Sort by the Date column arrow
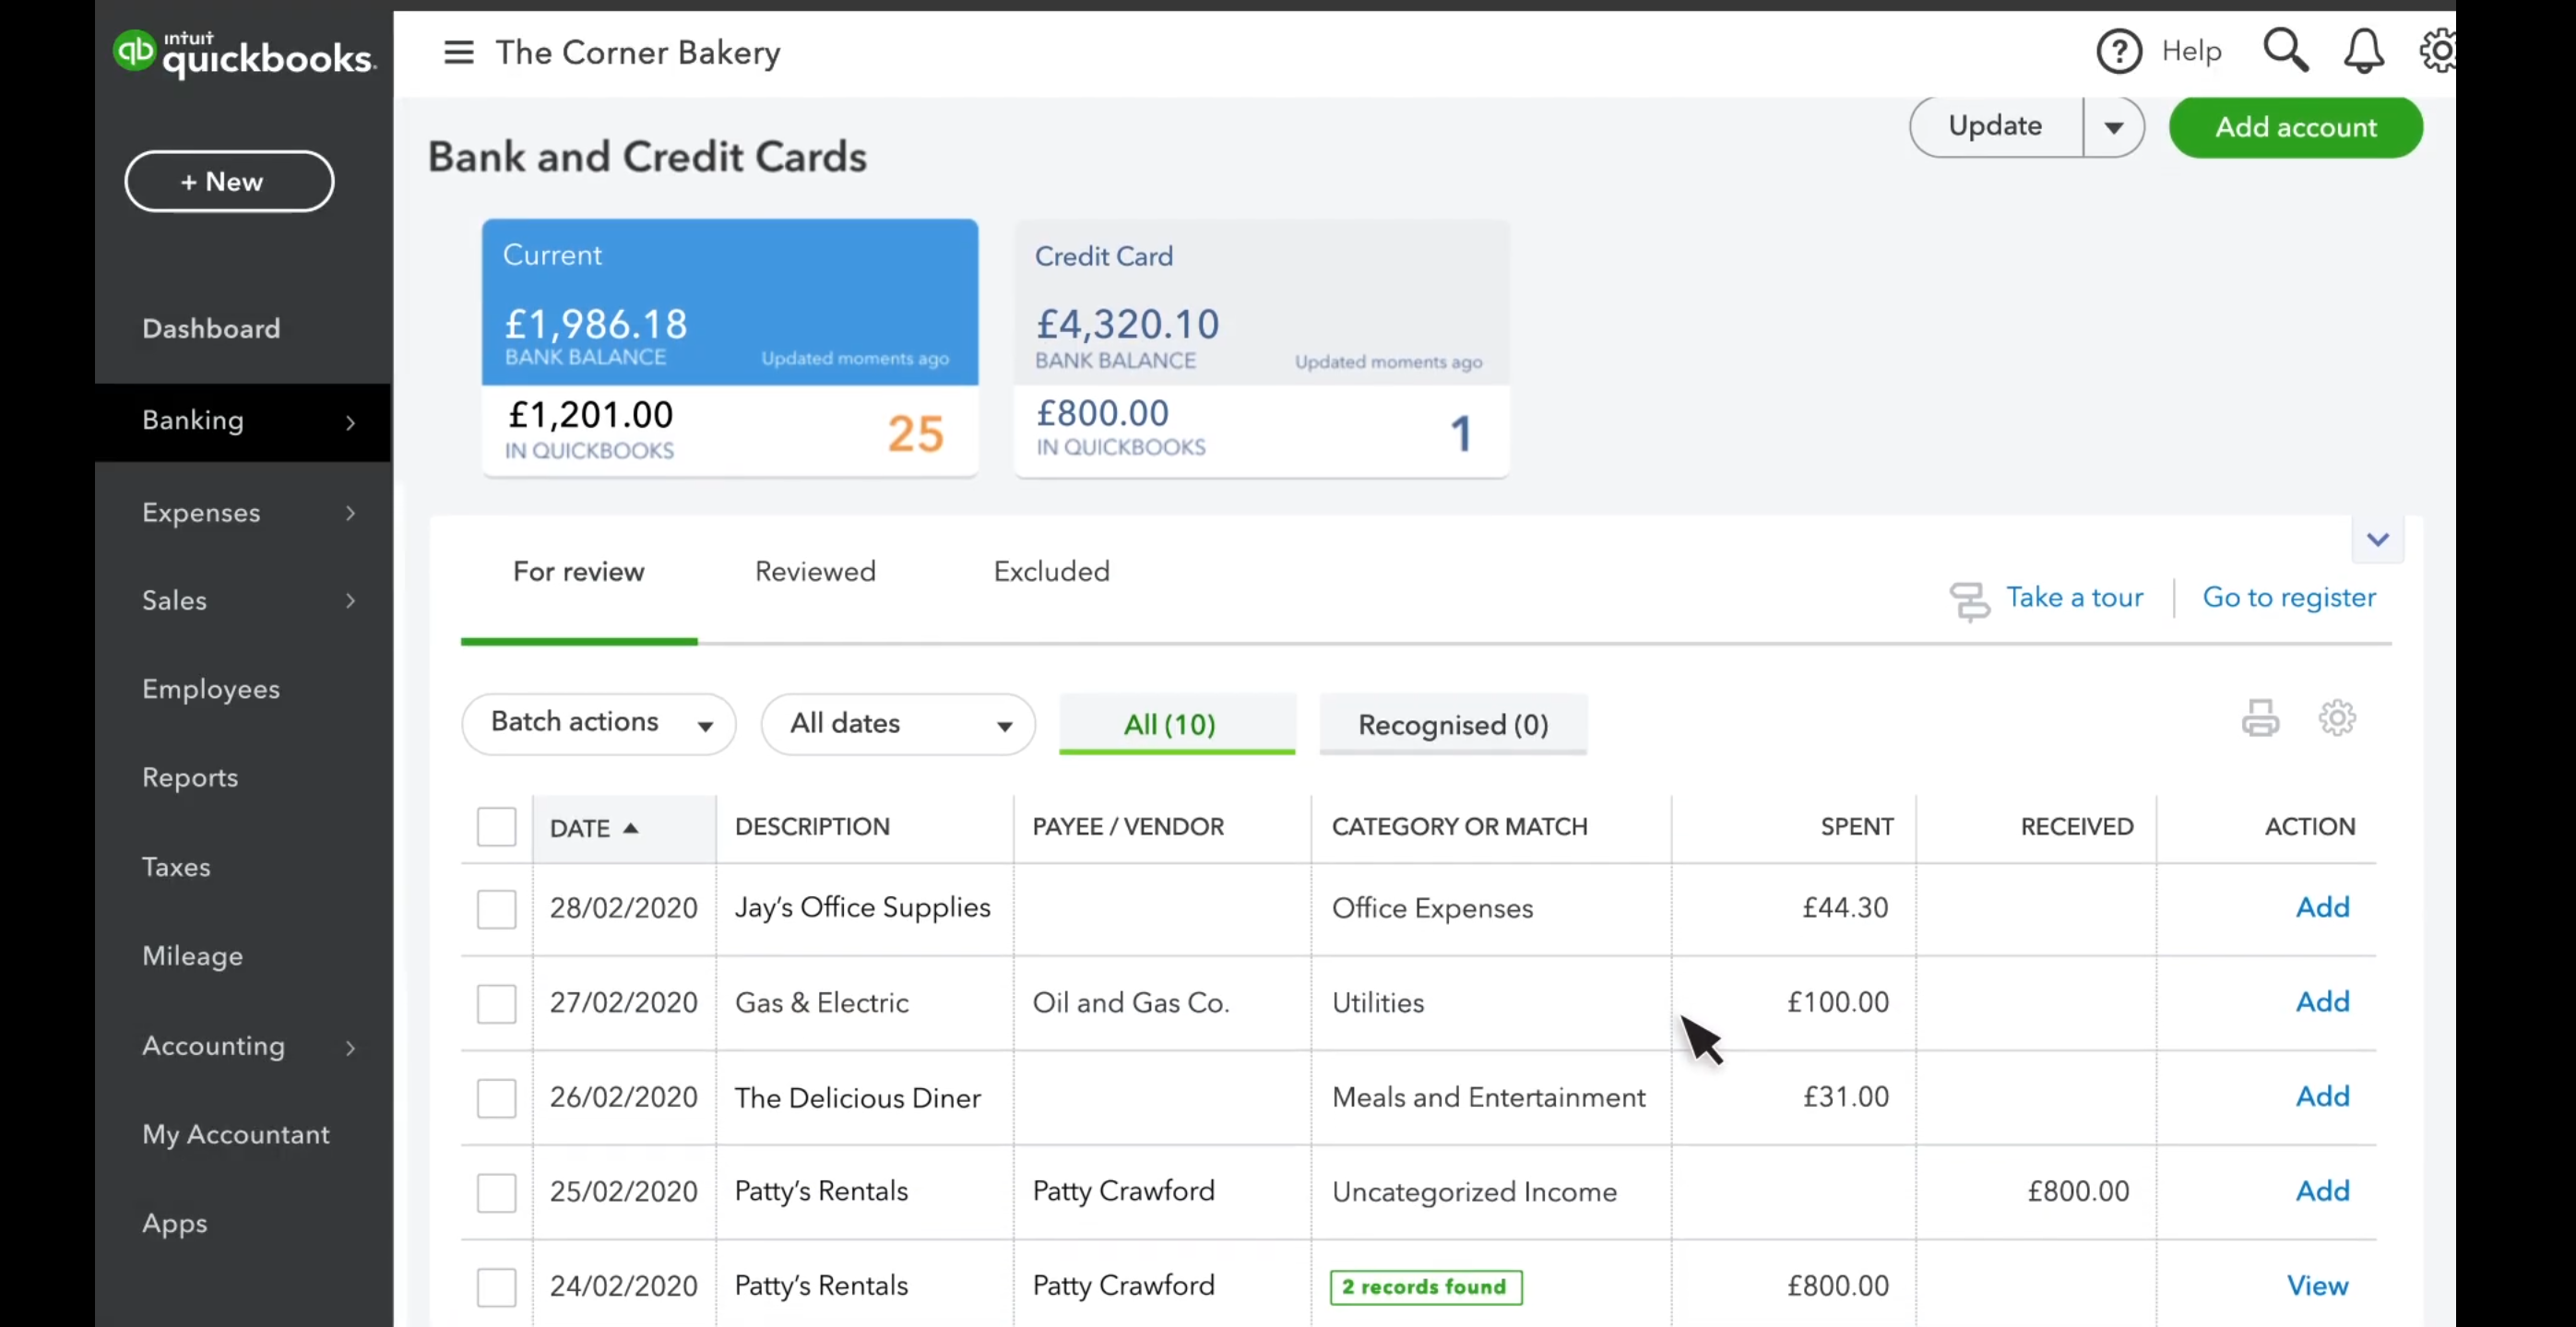This screenshot has height=1327, width=2576. 630,828
